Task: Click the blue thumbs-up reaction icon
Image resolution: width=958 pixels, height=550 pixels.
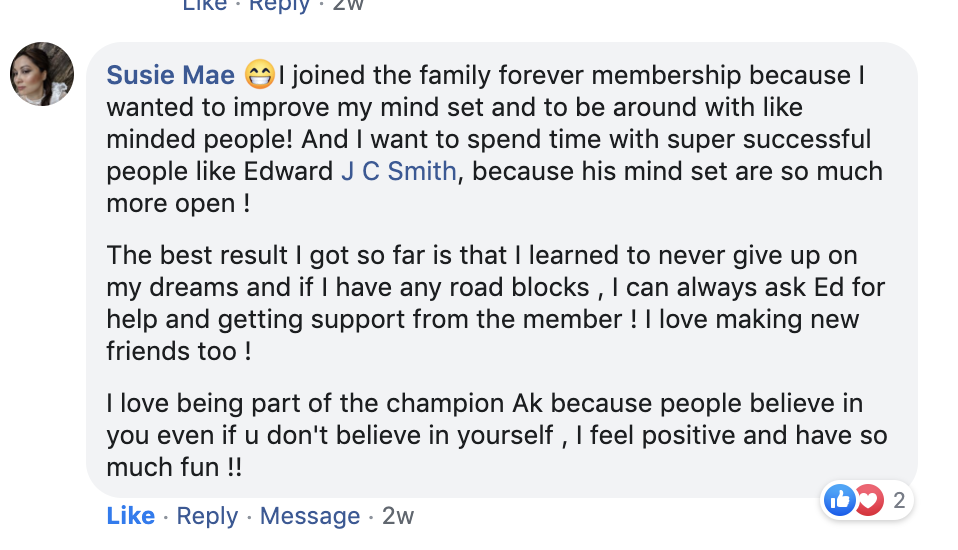Action: point(840,500)
